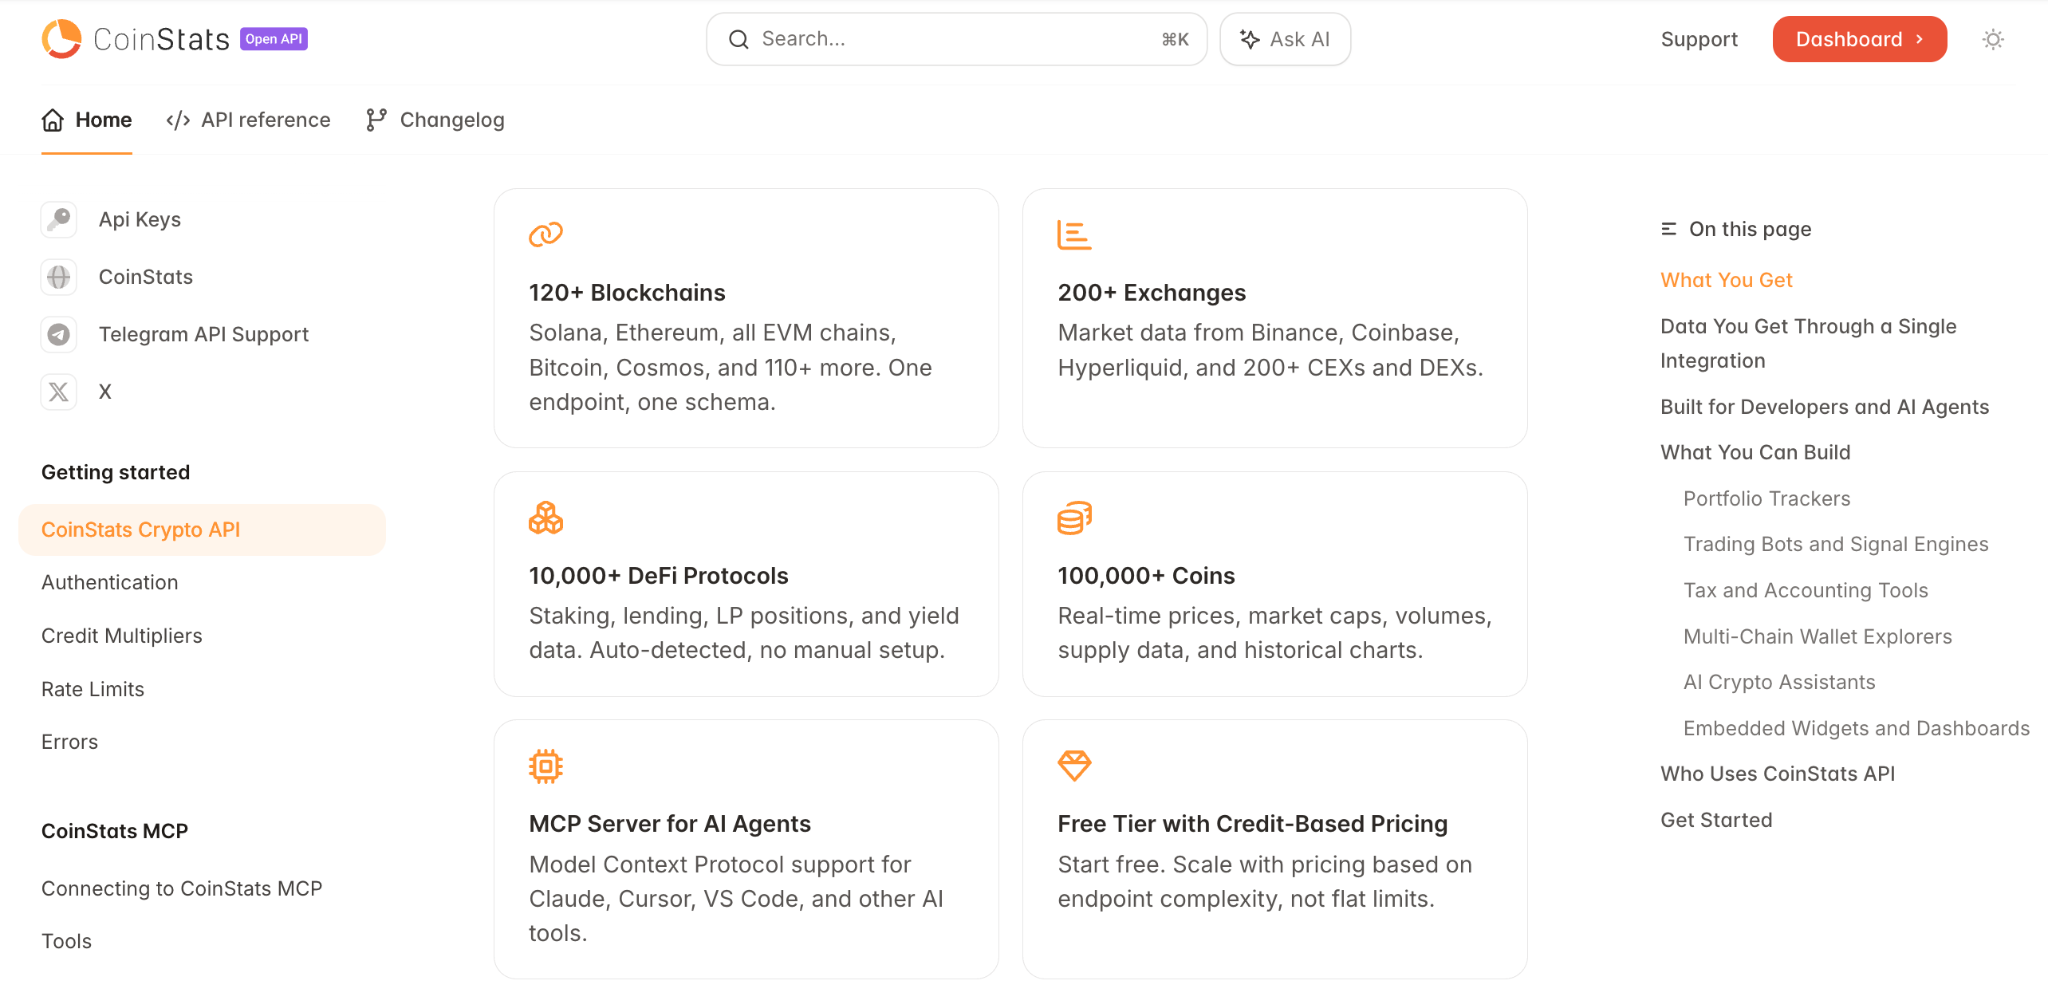This screenshot has height=1005, width=2048.
Task: Jump to Embedded Widgets and Dashboards
Action: click(1857, 728)
